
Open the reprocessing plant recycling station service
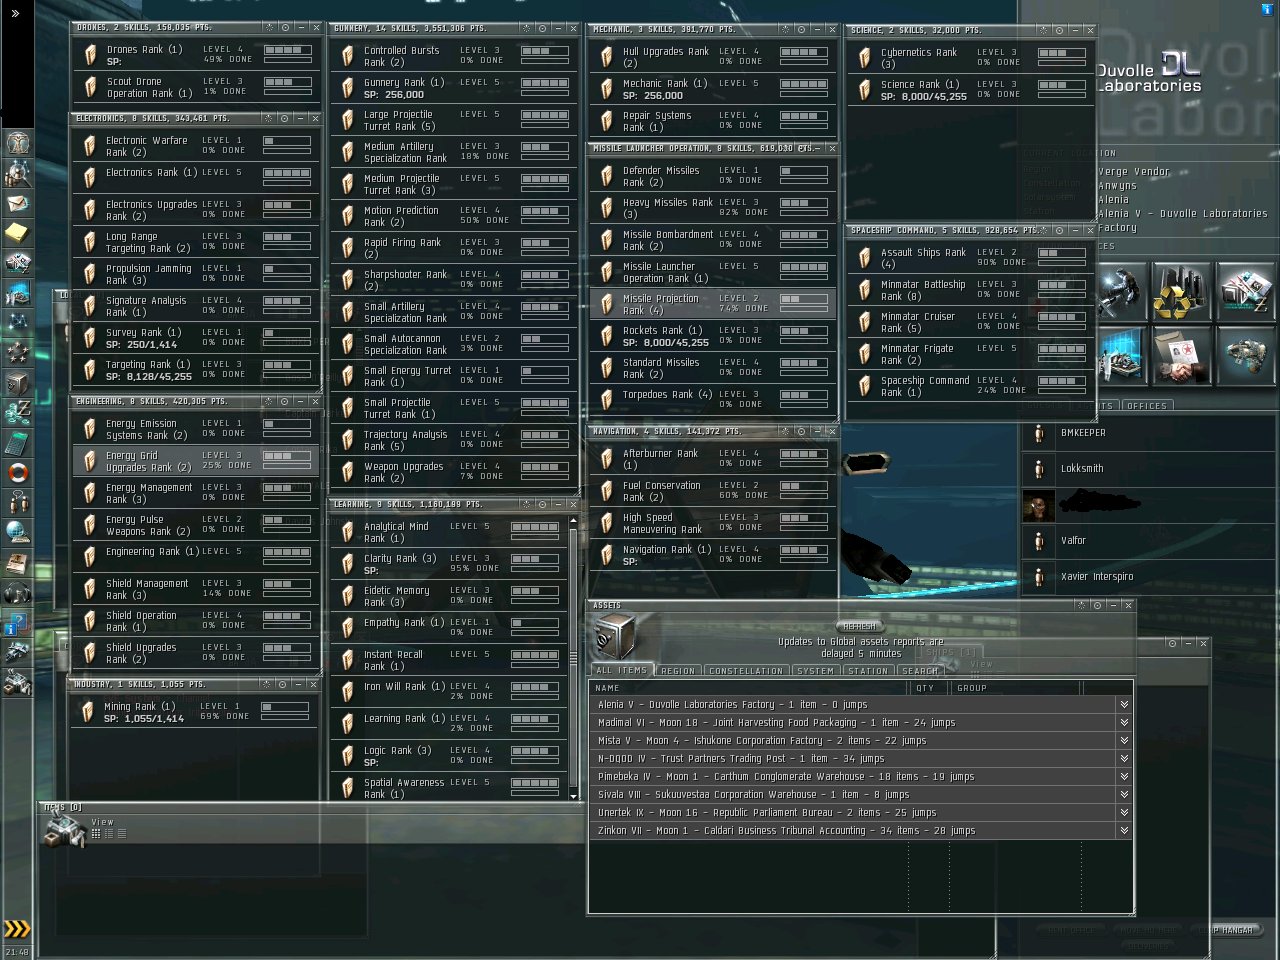(x=1181, y=291)
